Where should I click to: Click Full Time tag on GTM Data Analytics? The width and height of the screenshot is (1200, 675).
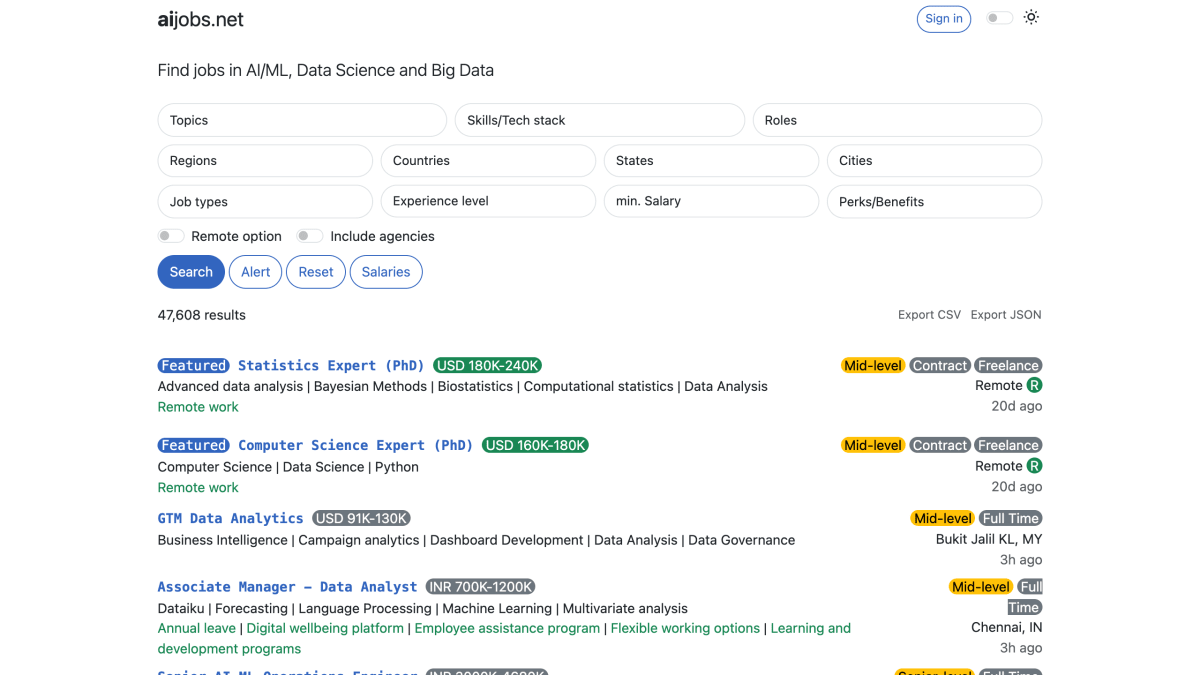coord(1011,518)
